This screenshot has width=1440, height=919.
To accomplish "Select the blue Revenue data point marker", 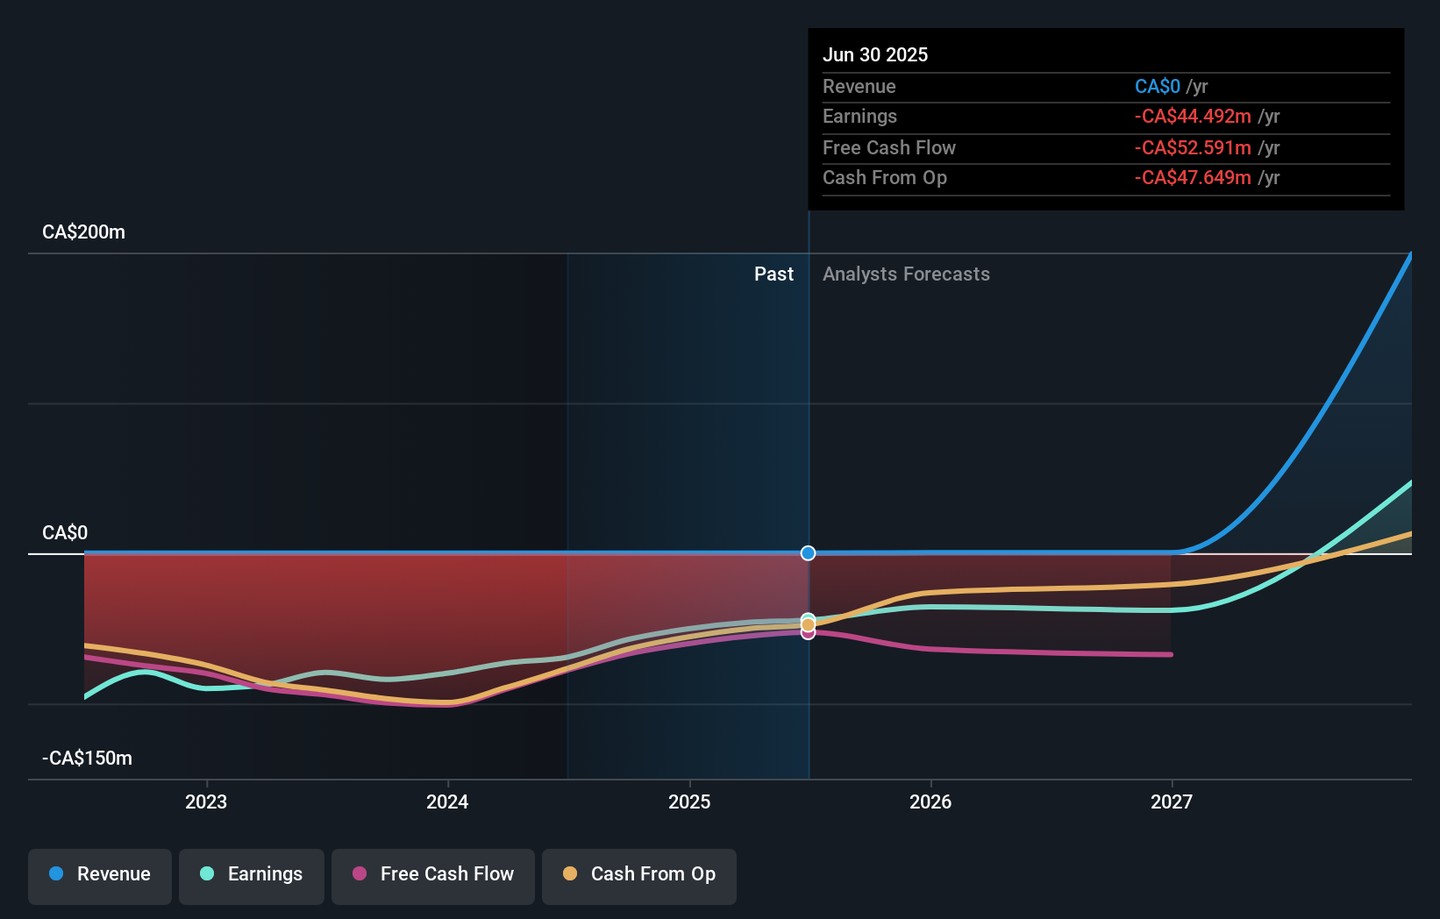I will point(808,553).
